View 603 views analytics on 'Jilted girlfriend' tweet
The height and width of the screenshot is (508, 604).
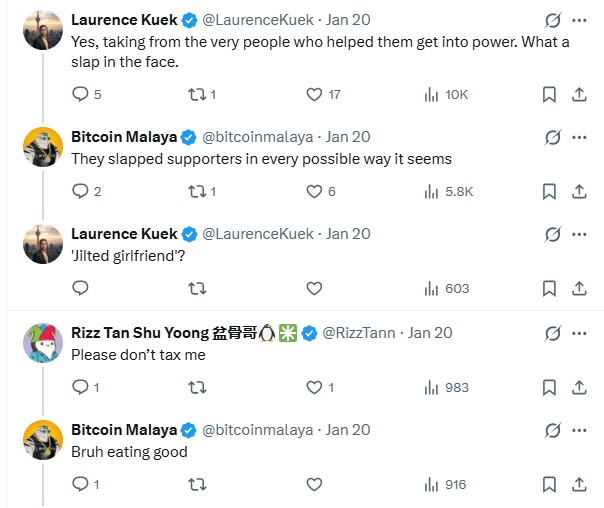pos(446,288)
